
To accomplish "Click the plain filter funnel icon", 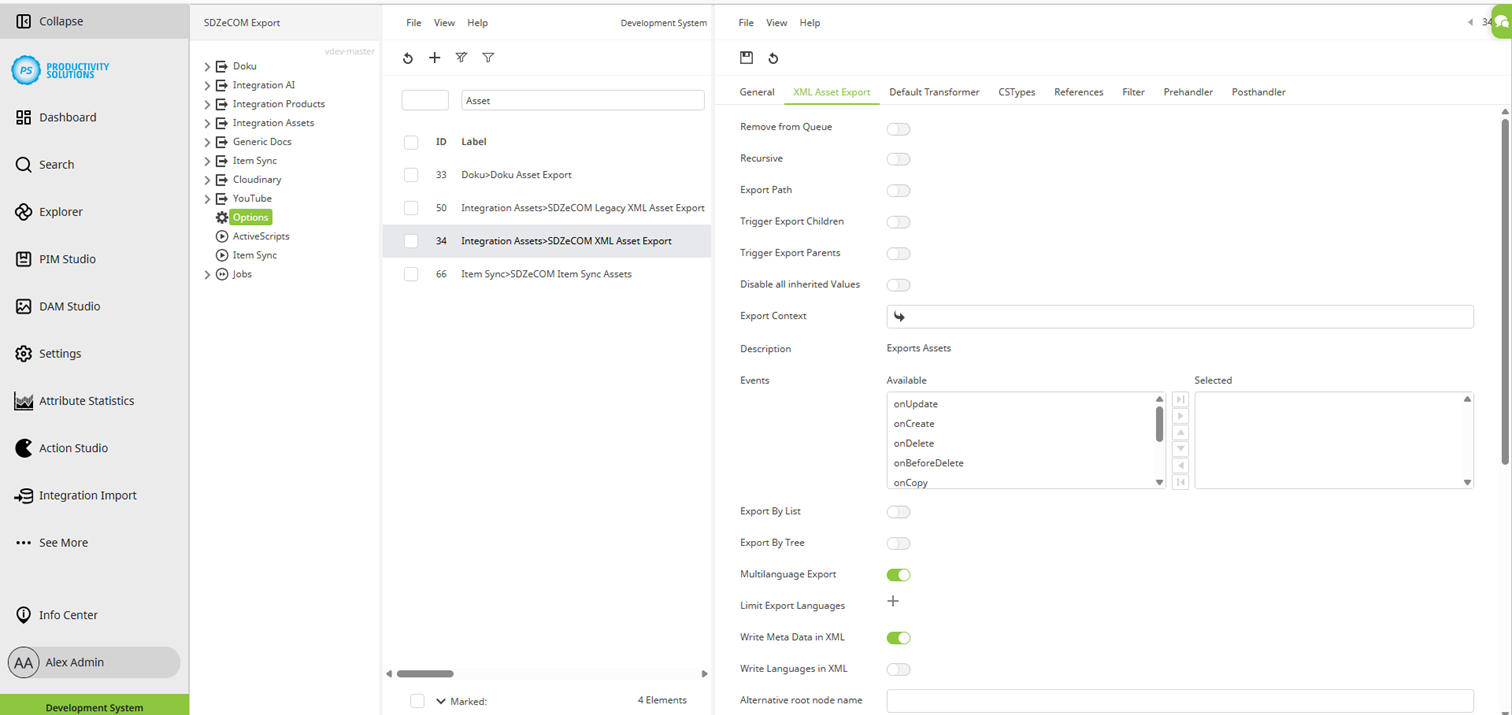I will (488, 58).
